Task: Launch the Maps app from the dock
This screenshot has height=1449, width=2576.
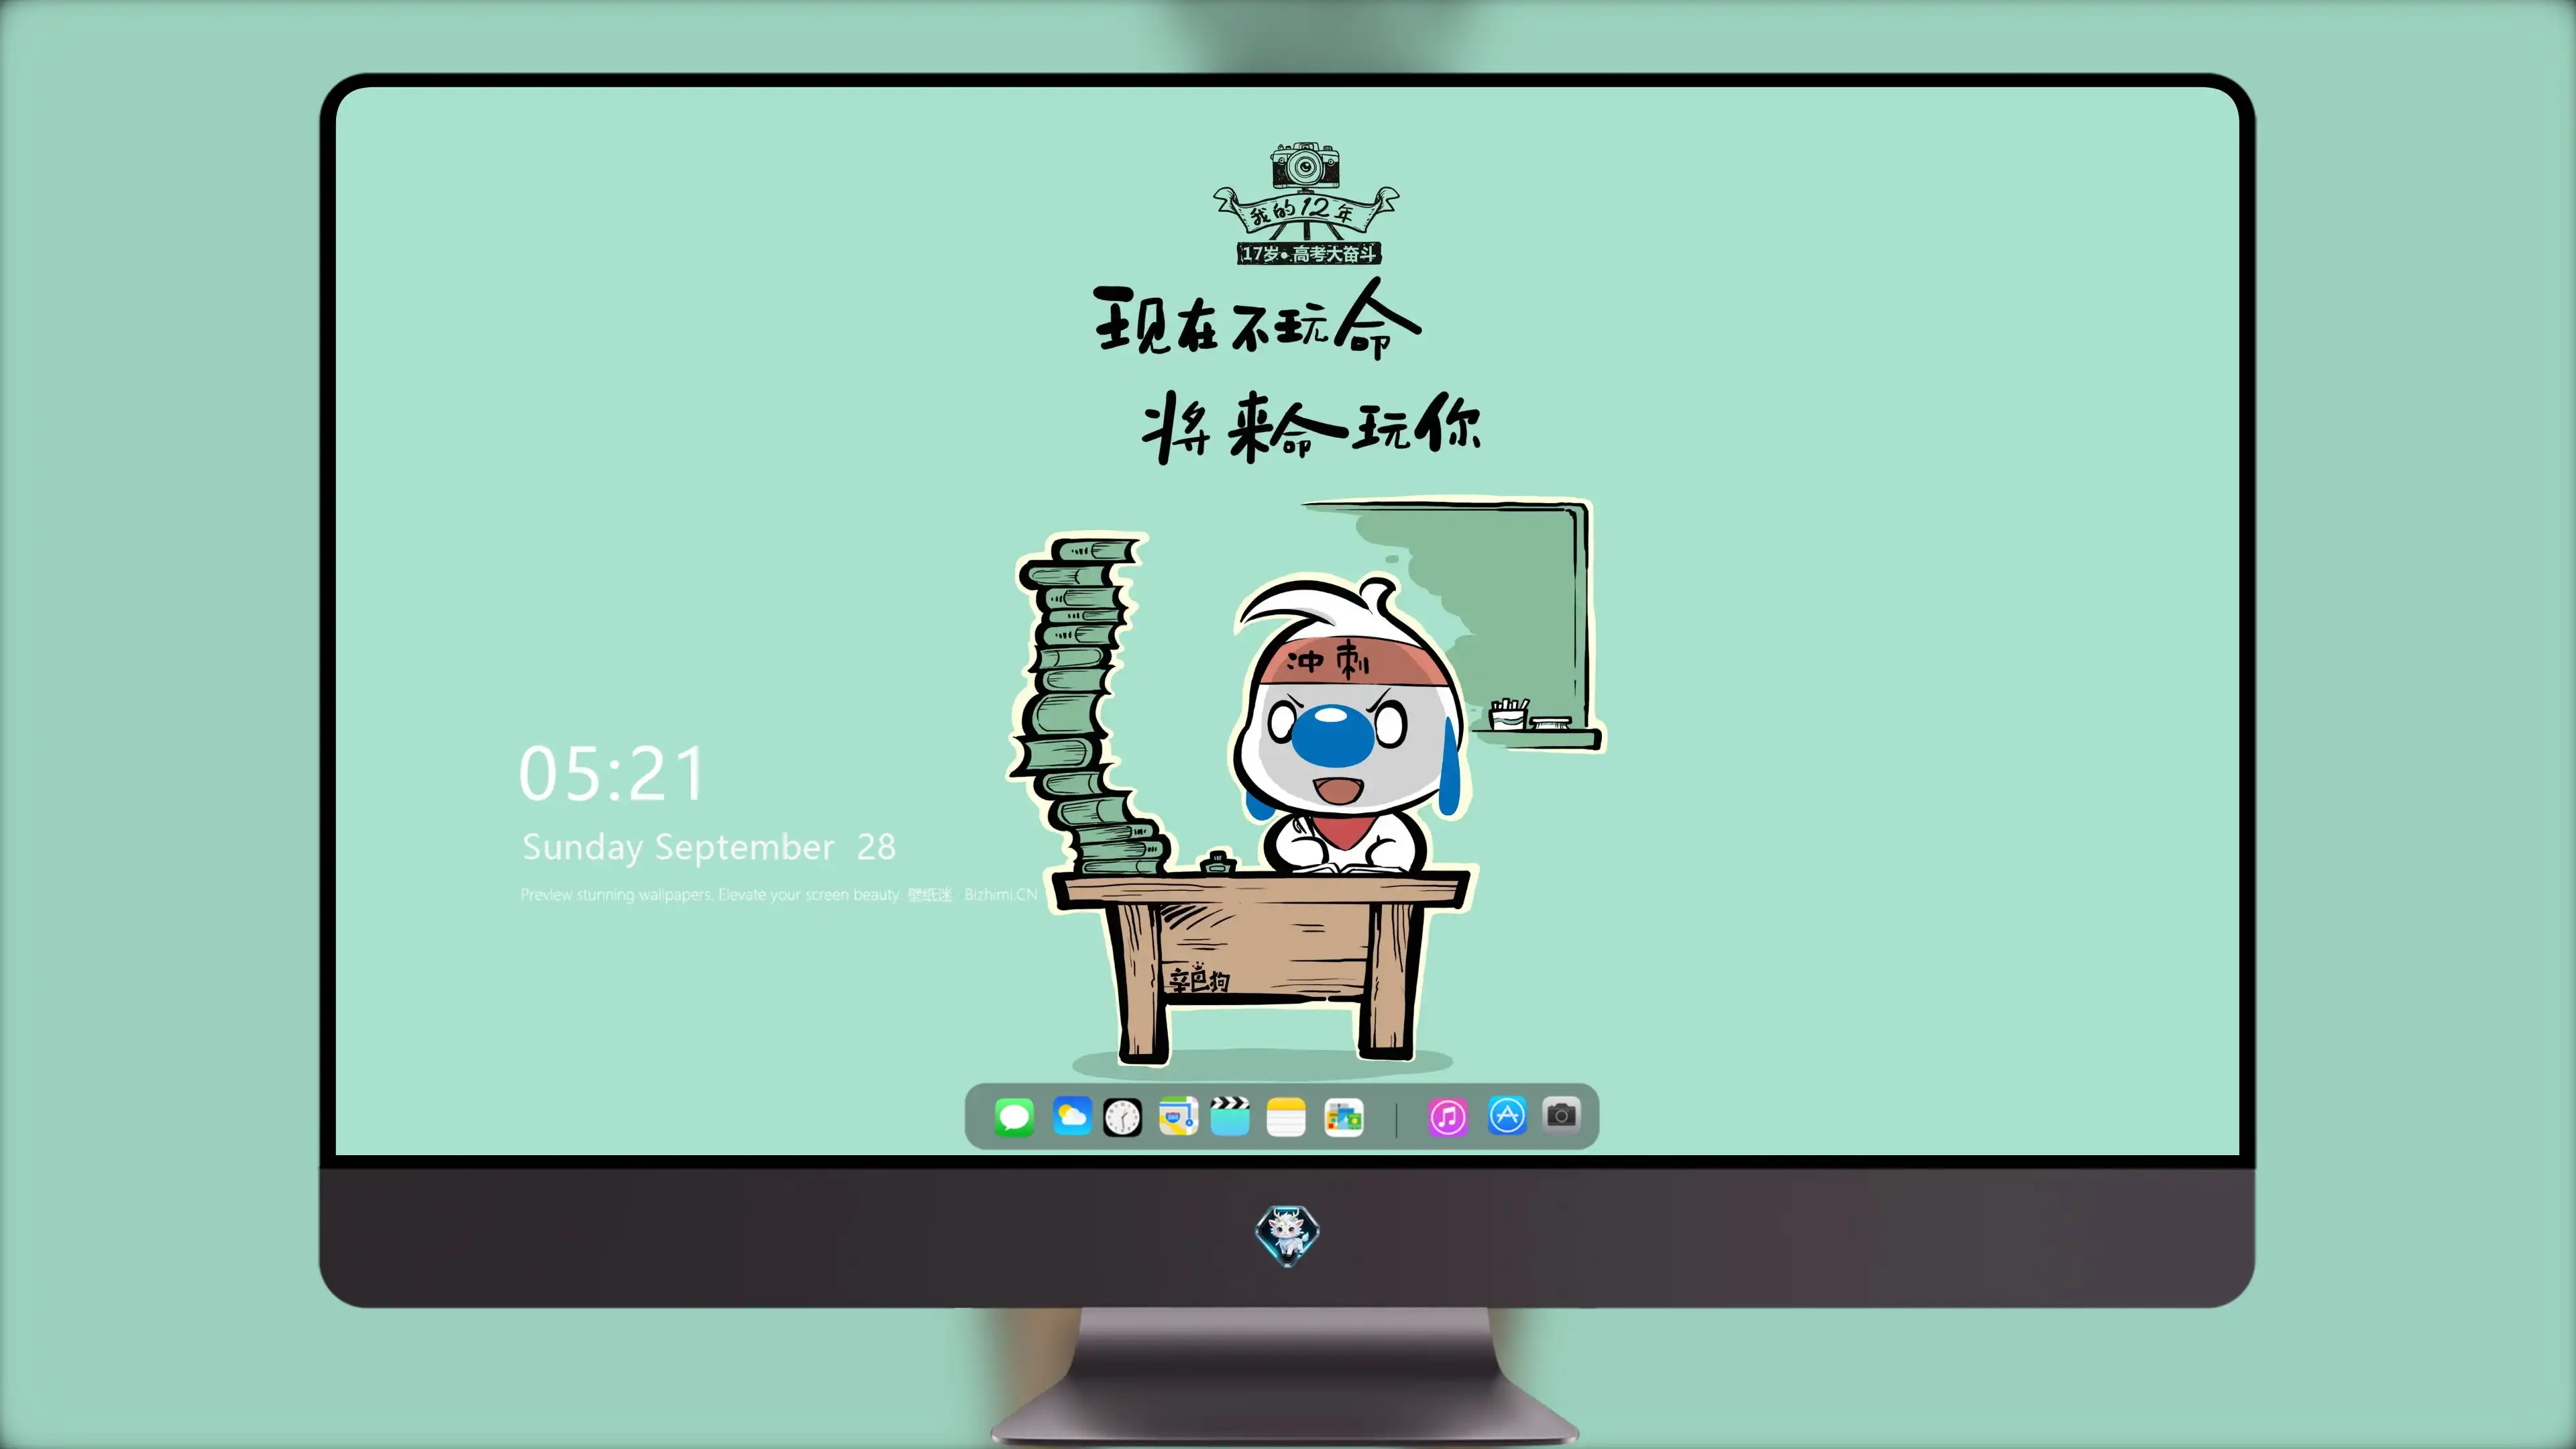Action: pyautogui.click(x=1178, y=1116)
